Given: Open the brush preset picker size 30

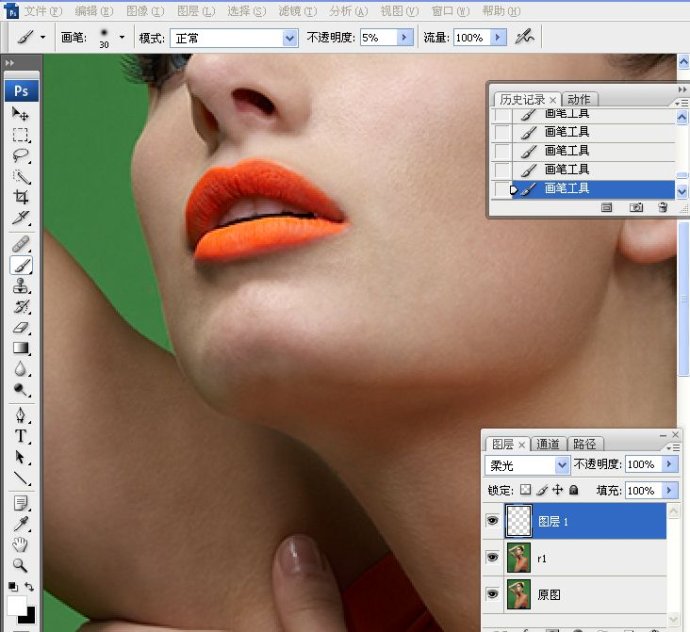Looking at the screenshot, I should [122, 37].
